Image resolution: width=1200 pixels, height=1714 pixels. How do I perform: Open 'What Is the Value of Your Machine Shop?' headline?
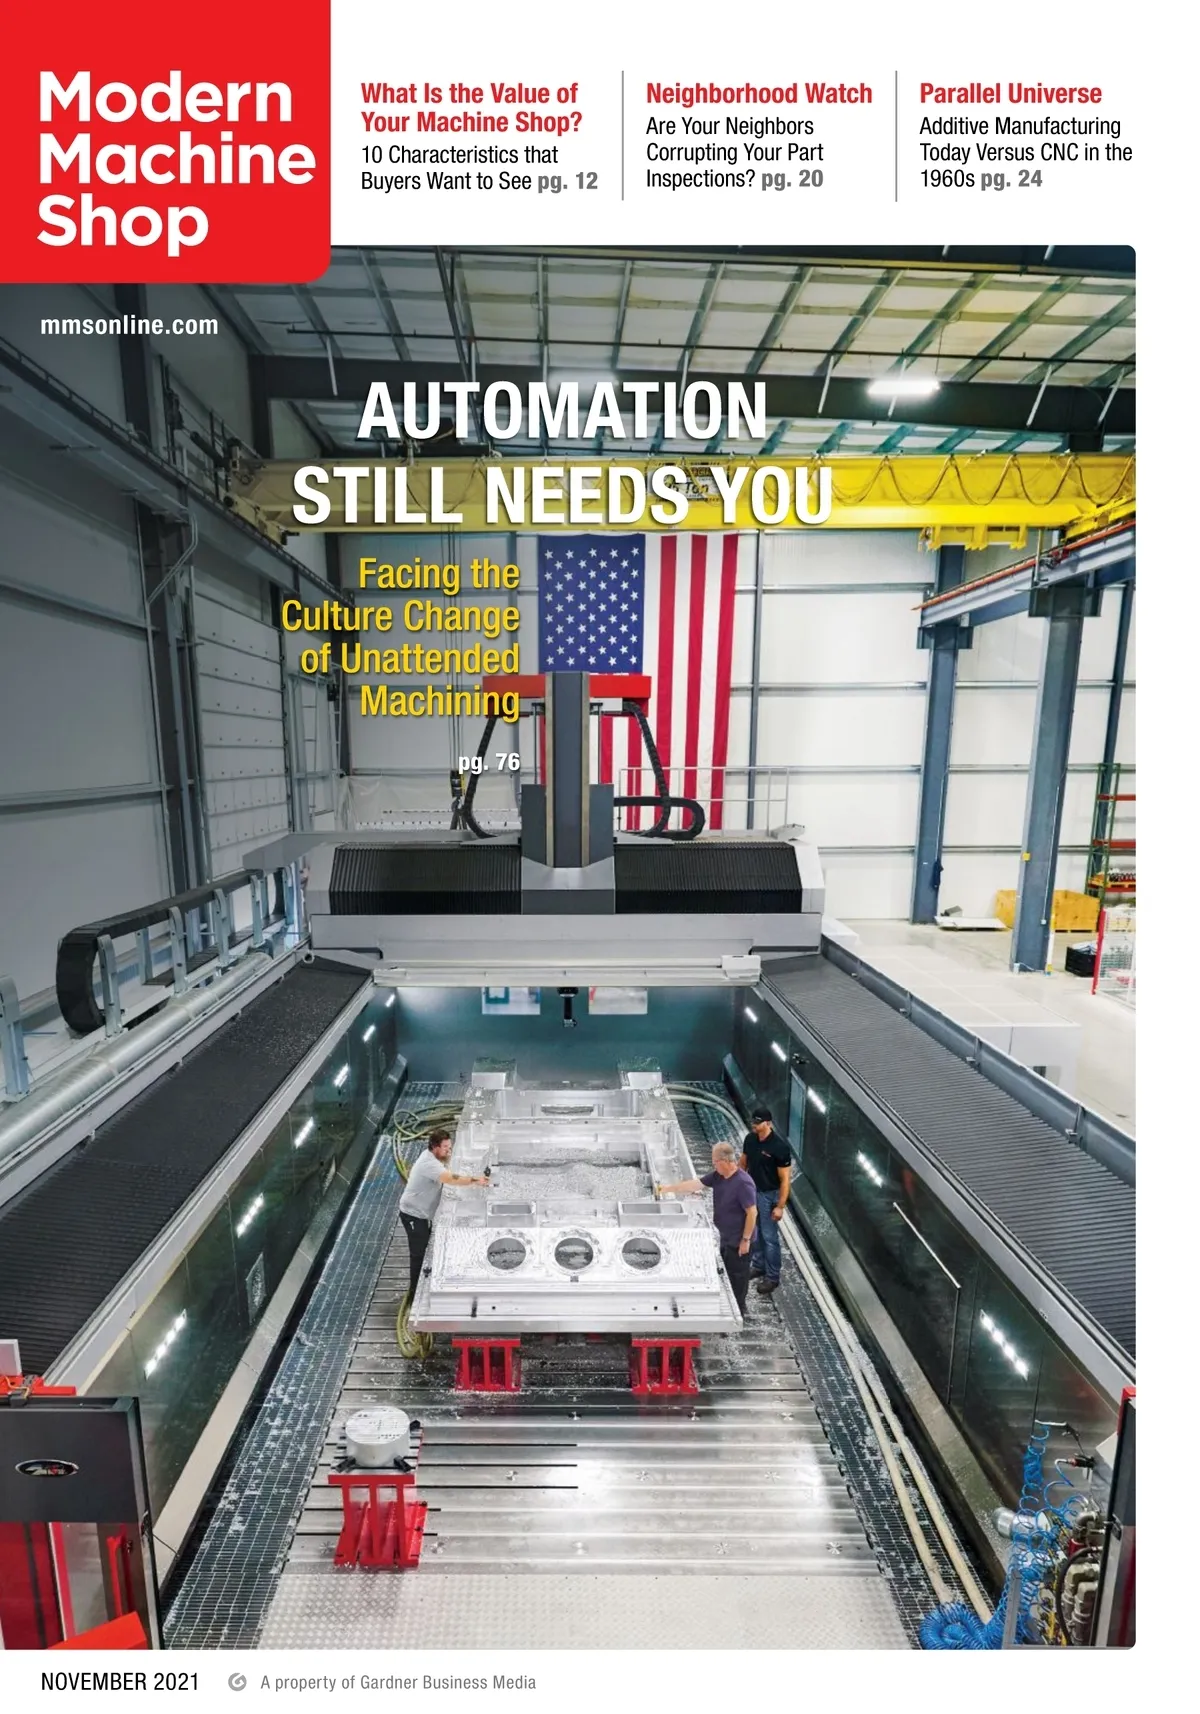(x=470, y=108)
